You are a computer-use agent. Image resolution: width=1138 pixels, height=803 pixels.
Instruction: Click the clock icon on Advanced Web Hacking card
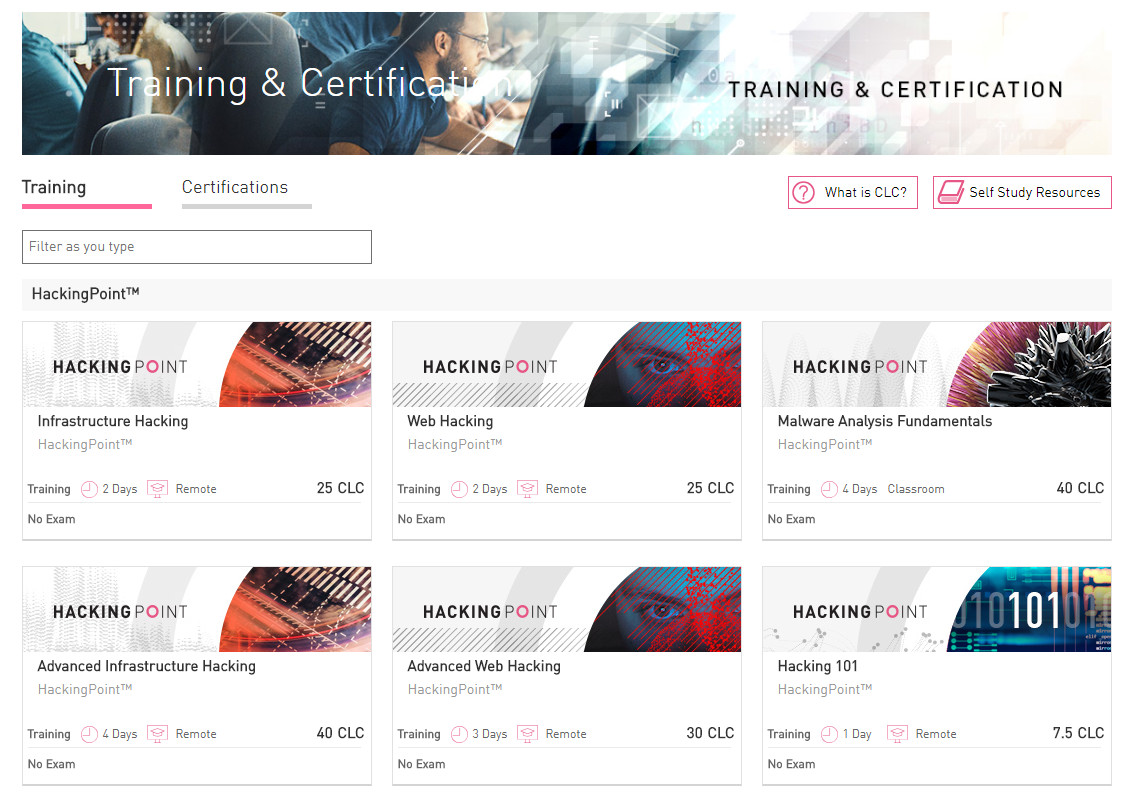click(459, 734)
